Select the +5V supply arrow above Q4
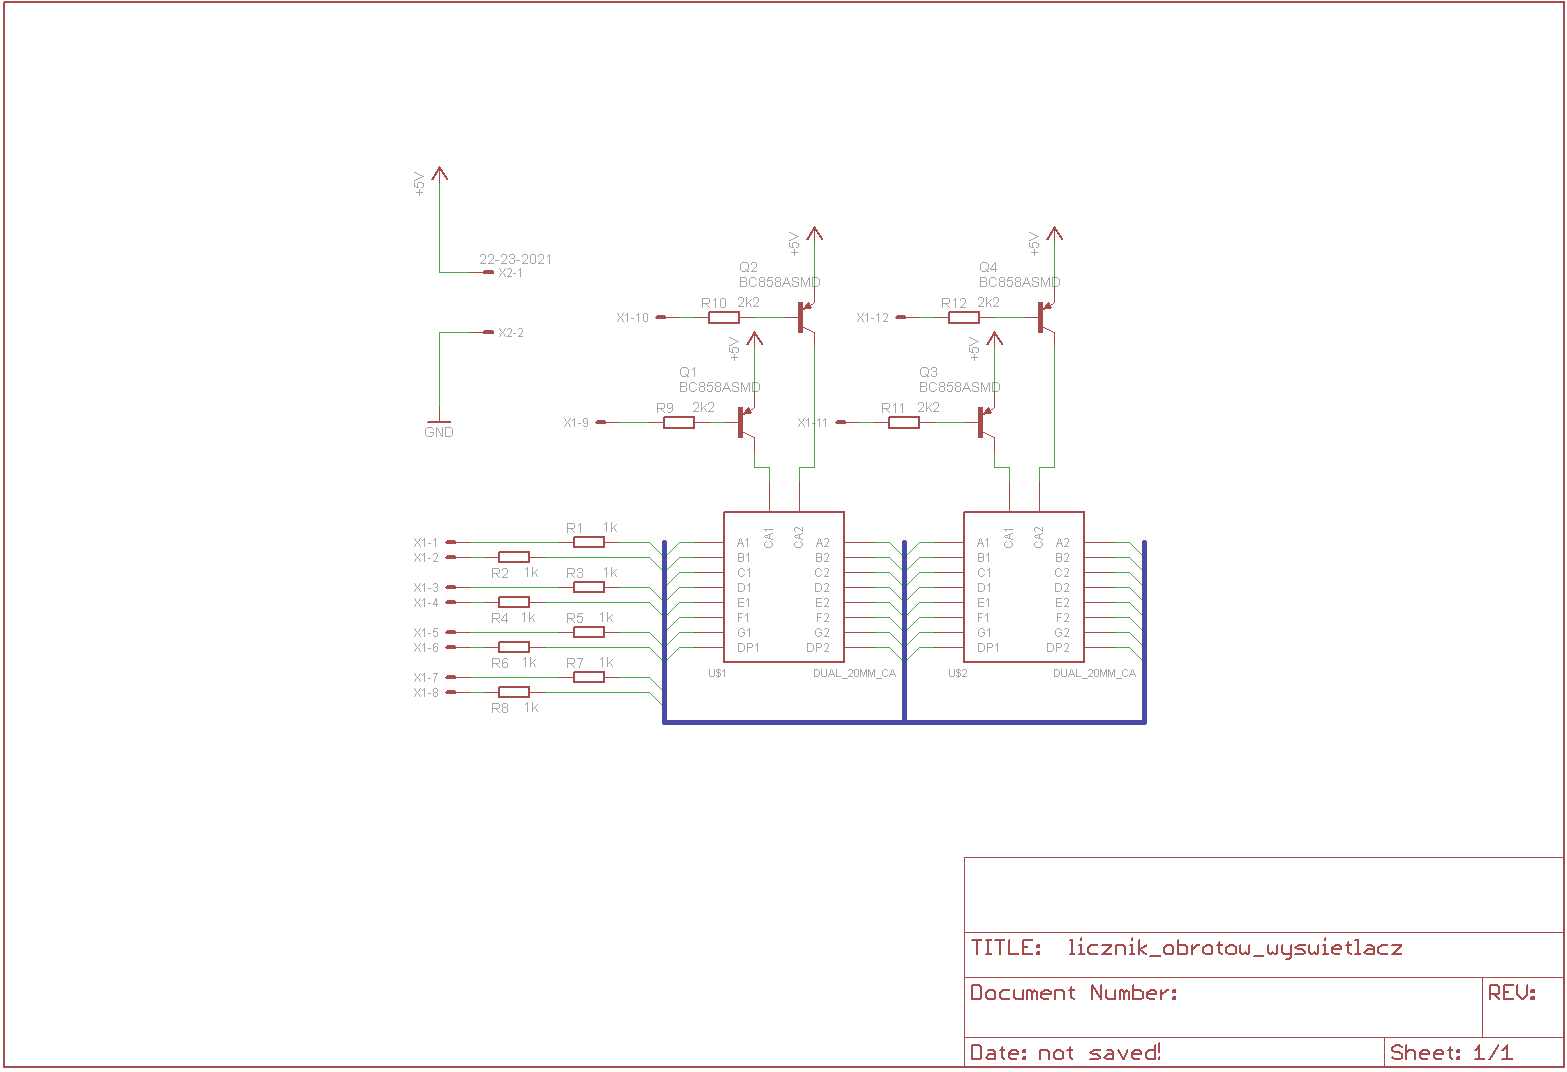The image size is (1567, 1072). click(1054, 234)
